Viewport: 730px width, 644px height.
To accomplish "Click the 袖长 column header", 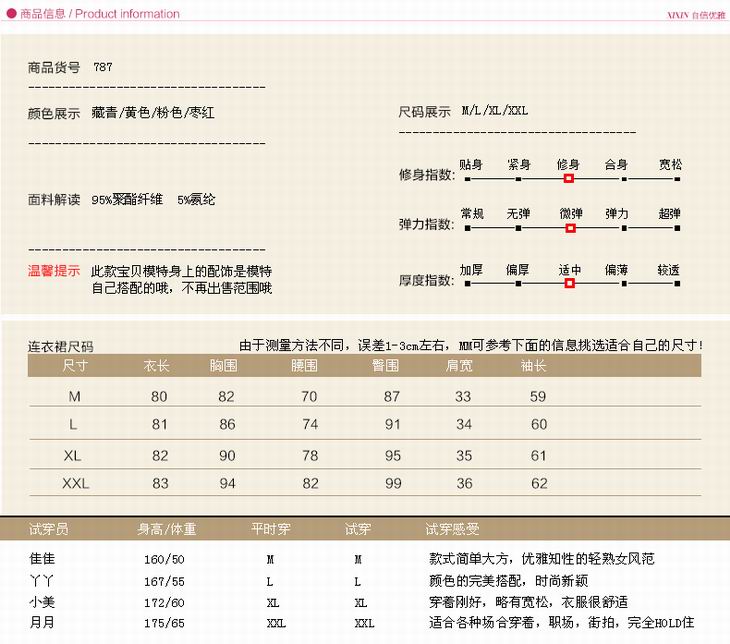I will (x=533, y=366).
